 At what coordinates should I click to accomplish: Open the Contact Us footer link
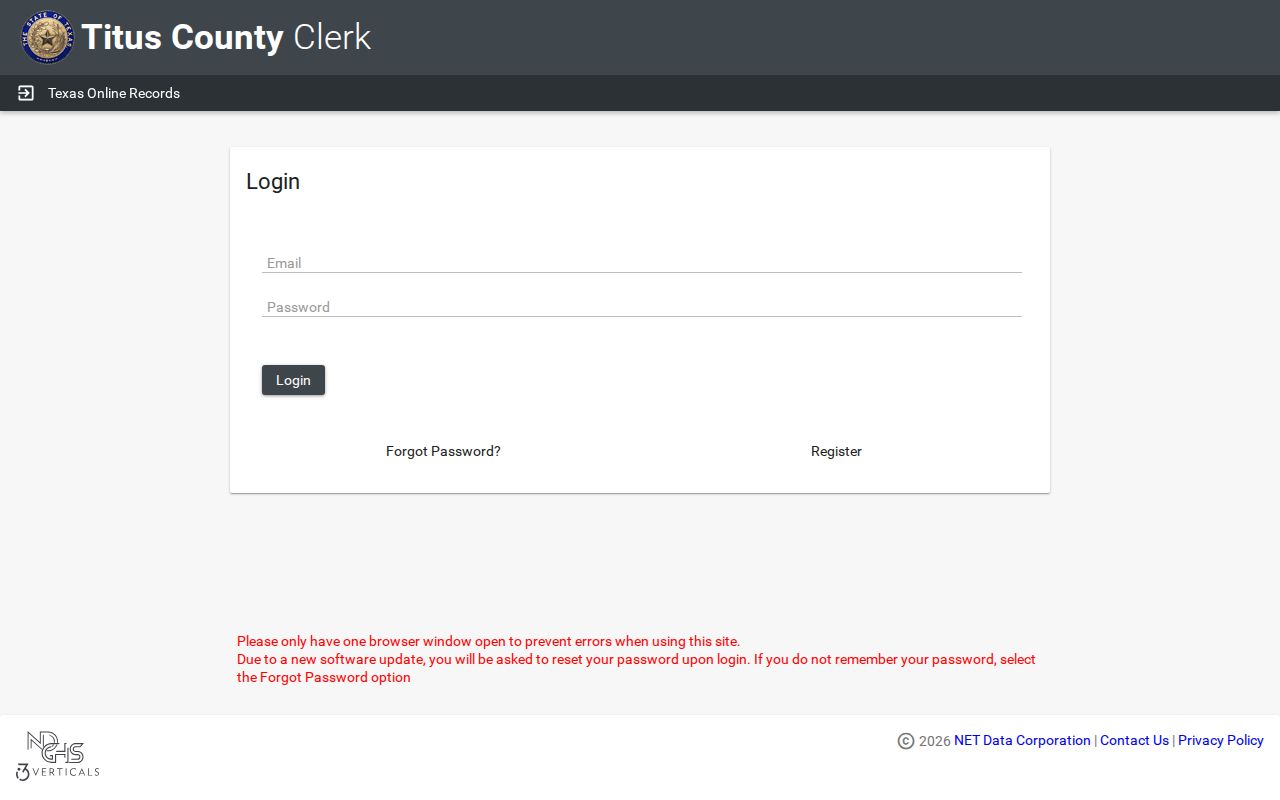pyautogui.click(x=1134, y=740)
